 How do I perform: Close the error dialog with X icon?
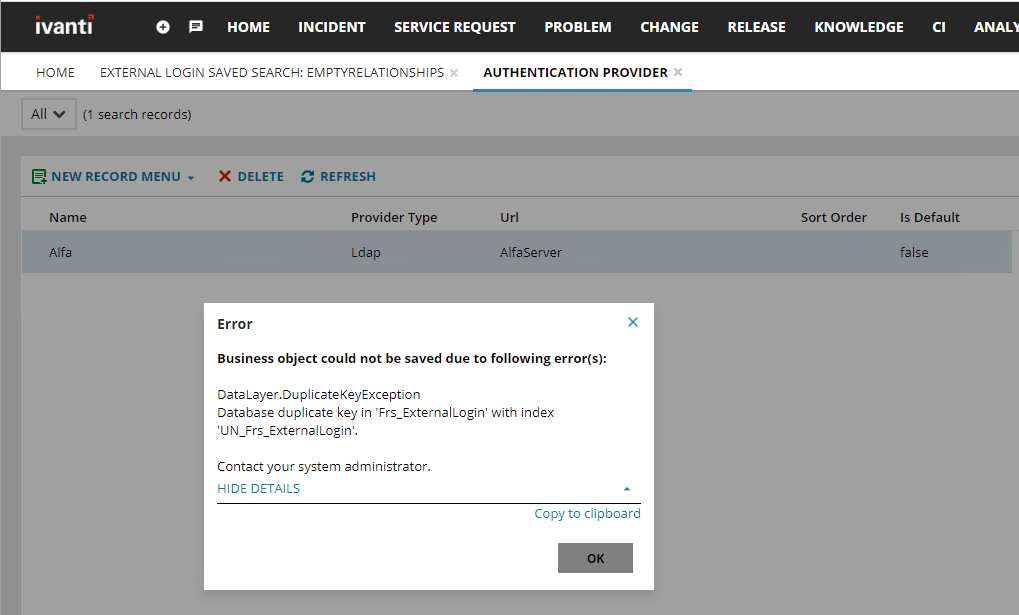[632, 322]
